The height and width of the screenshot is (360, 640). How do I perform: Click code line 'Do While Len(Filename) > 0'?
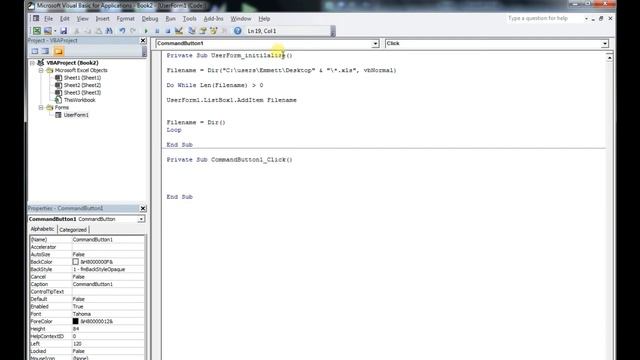tap(215, 85)
